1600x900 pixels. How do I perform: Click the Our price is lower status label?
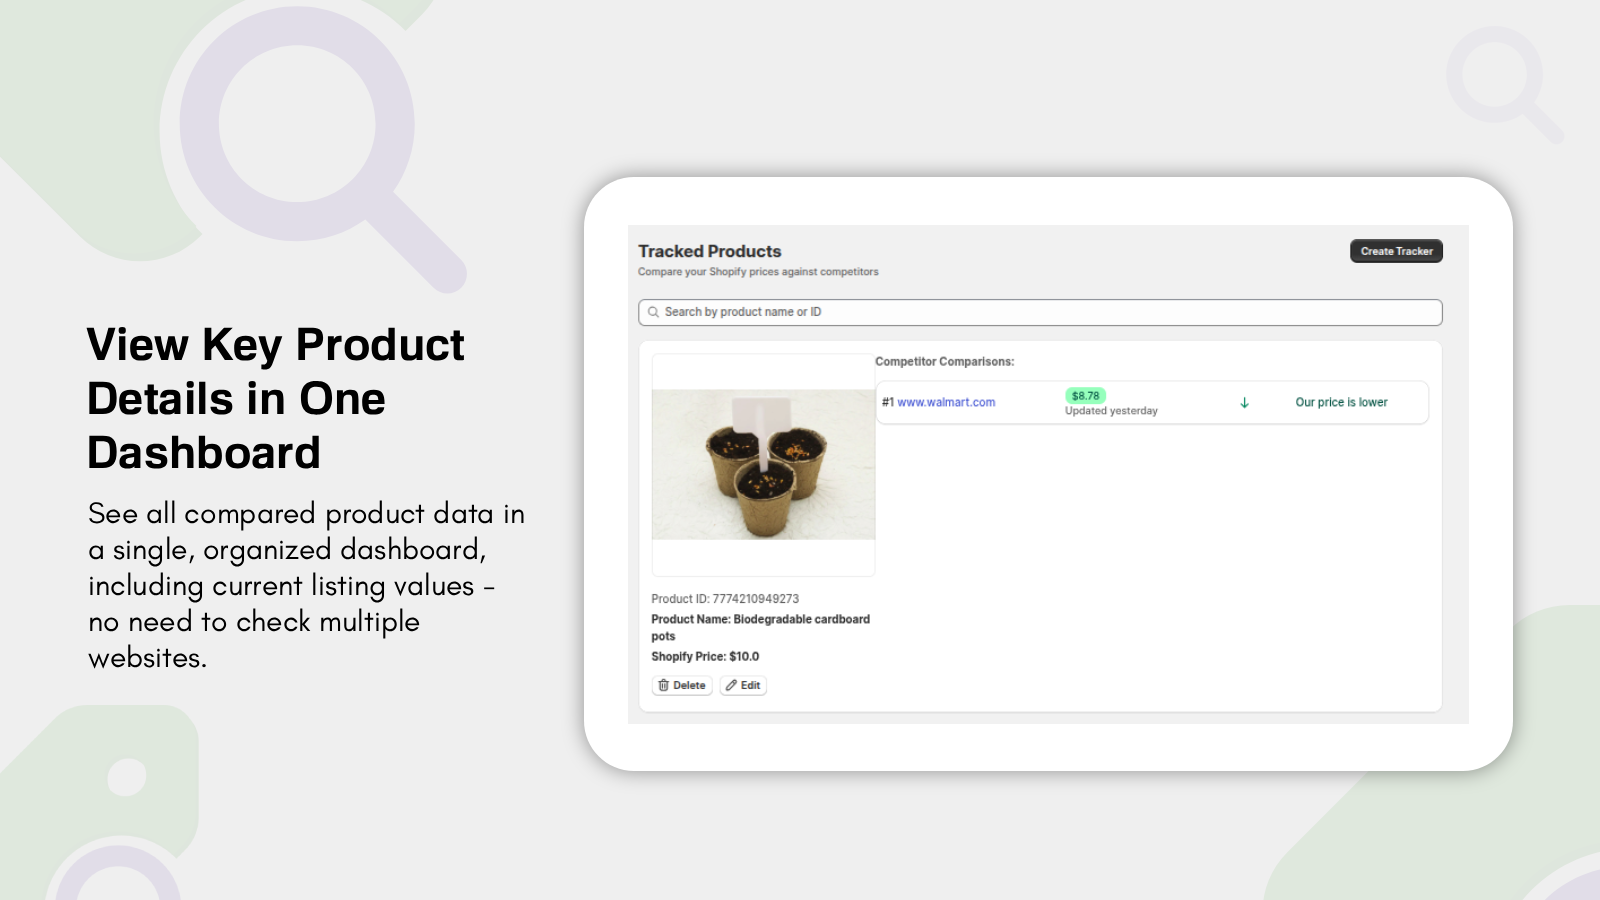(1341, 402)
